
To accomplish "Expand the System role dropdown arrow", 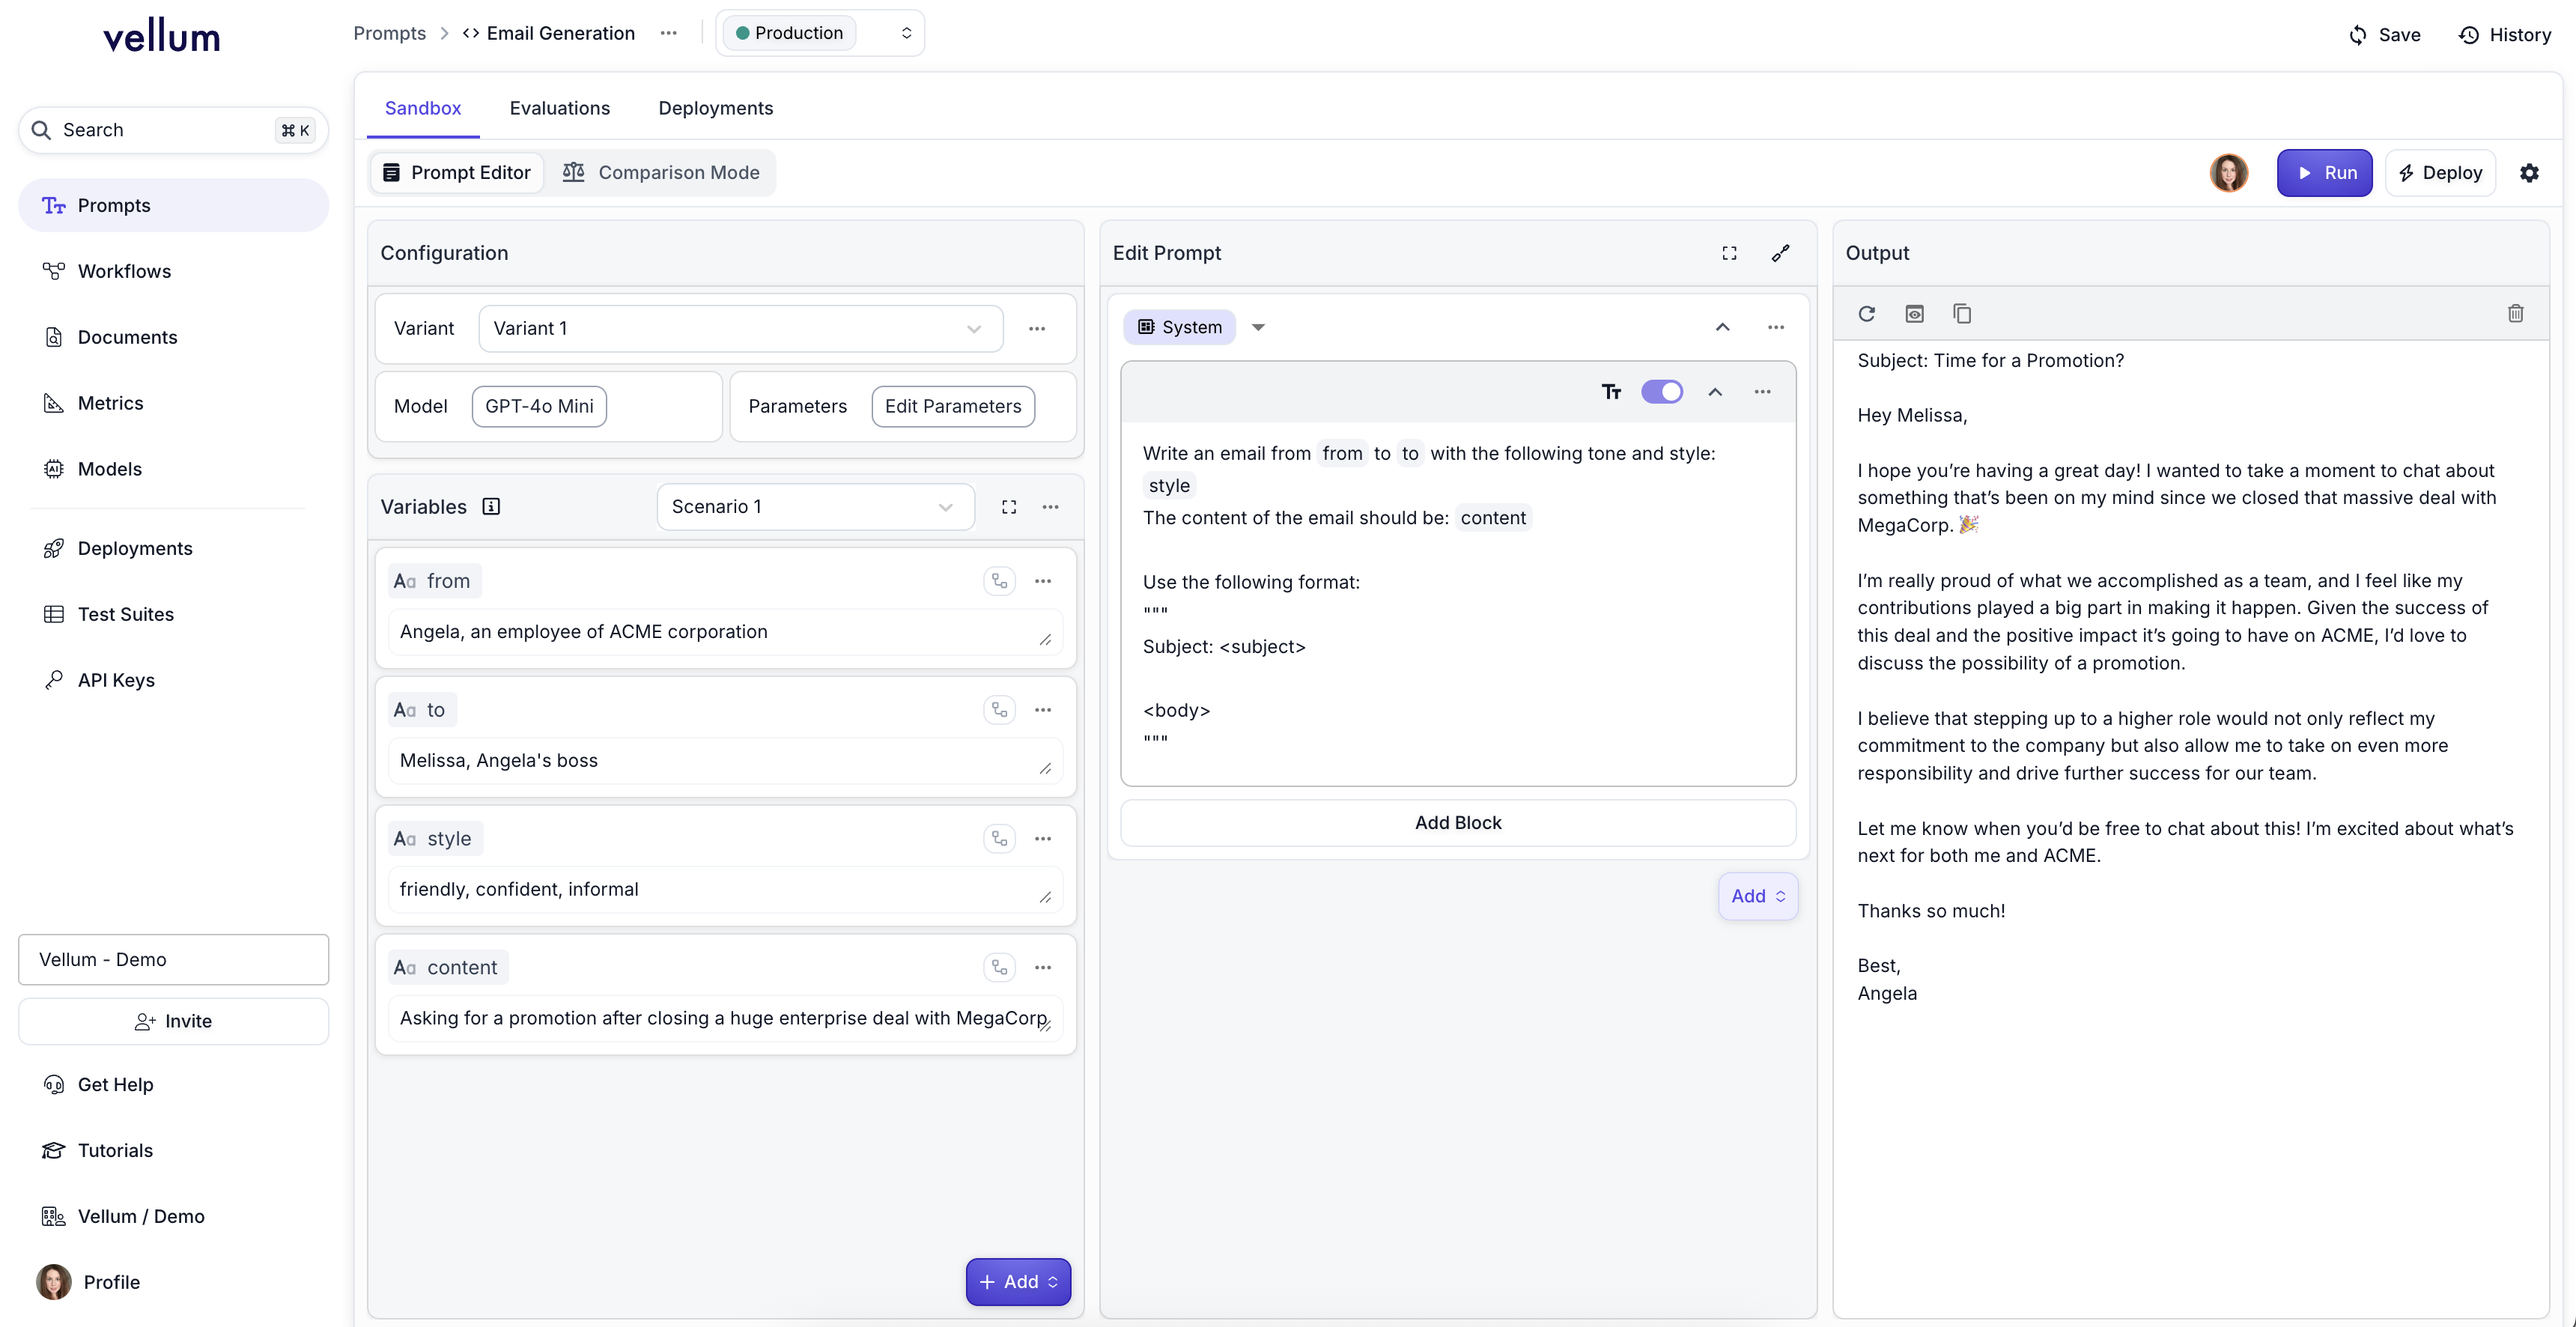I will click(x=1258, y=328).
